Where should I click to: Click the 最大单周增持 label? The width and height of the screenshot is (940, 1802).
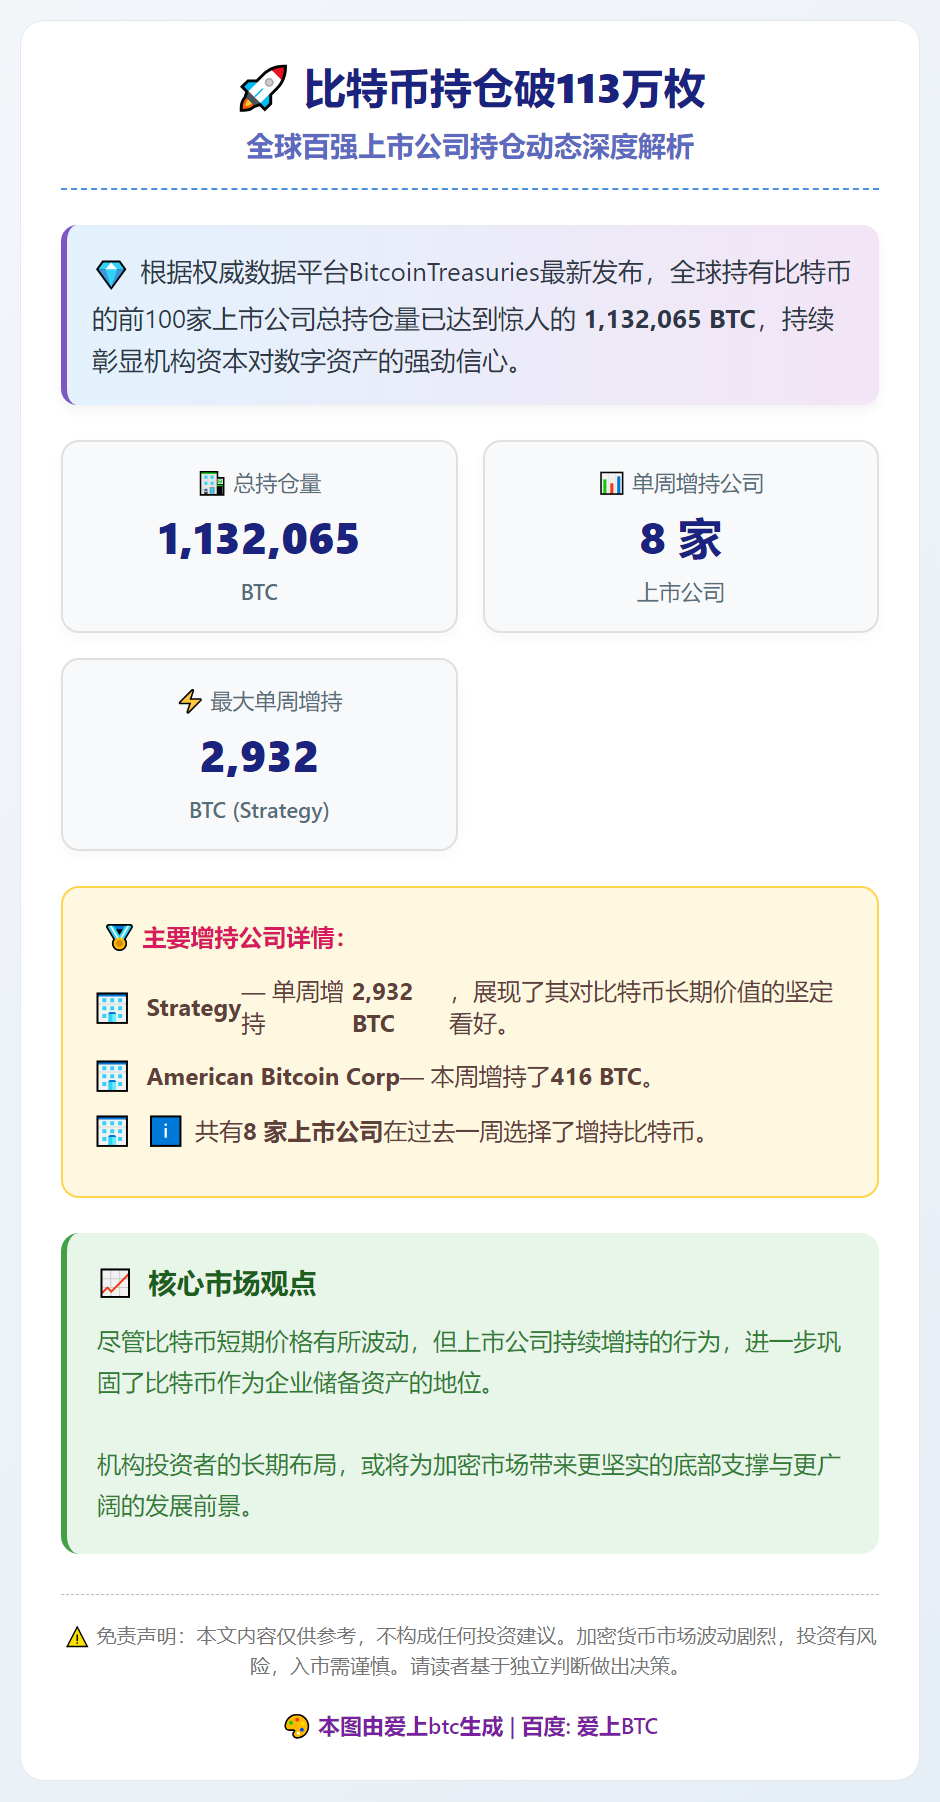tap(276, 702)
